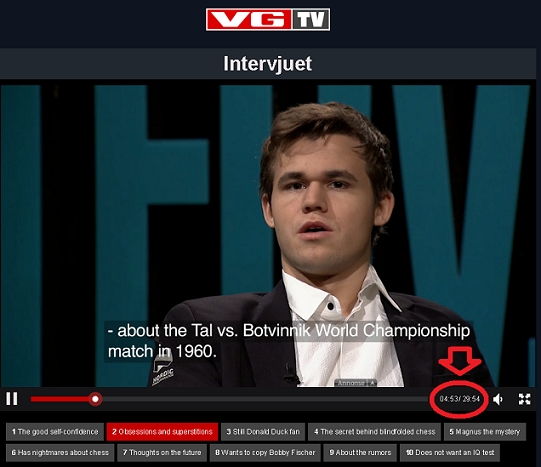Jump to chapter 3 Still Donald Duck fan
The width and height of the screenshot is (541, 467).
coord(263,432)
